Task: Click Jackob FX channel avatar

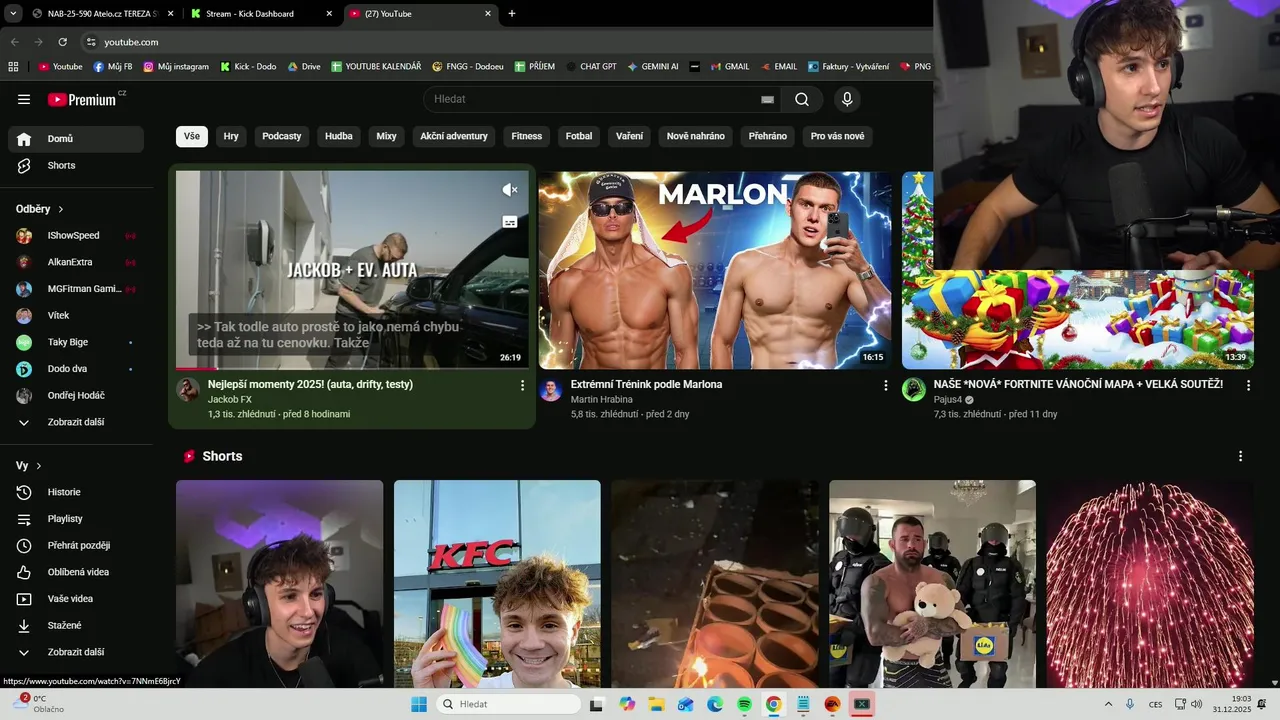Action: (188, 390)
